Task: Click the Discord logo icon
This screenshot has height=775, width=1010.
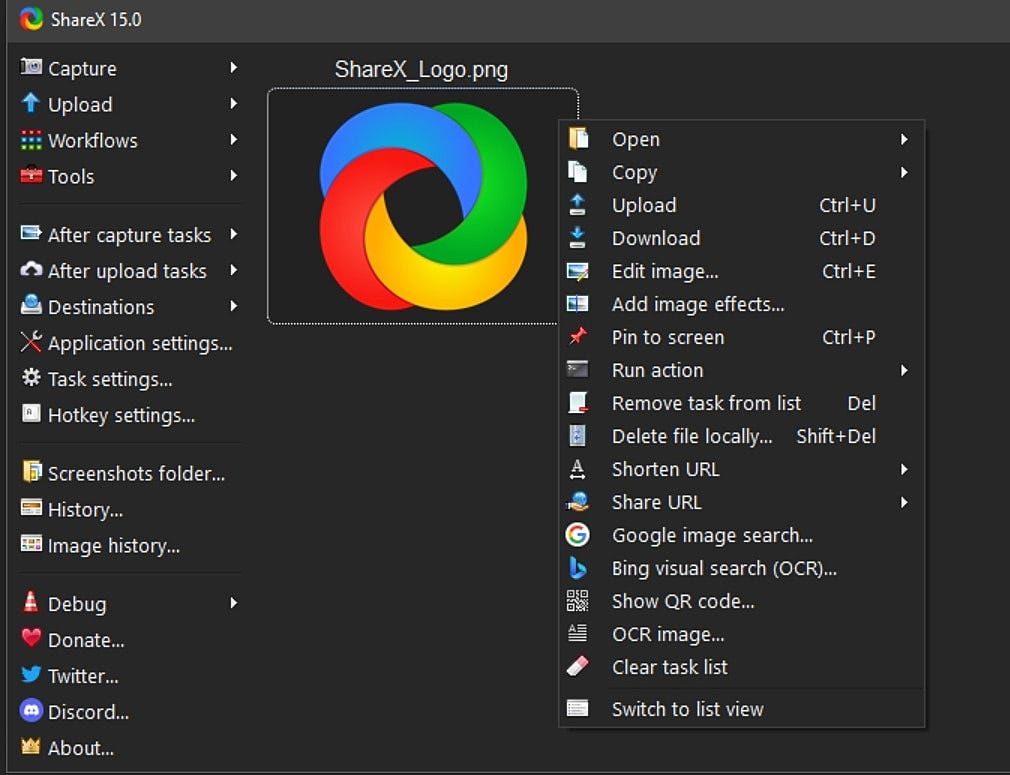Action: 31,711
